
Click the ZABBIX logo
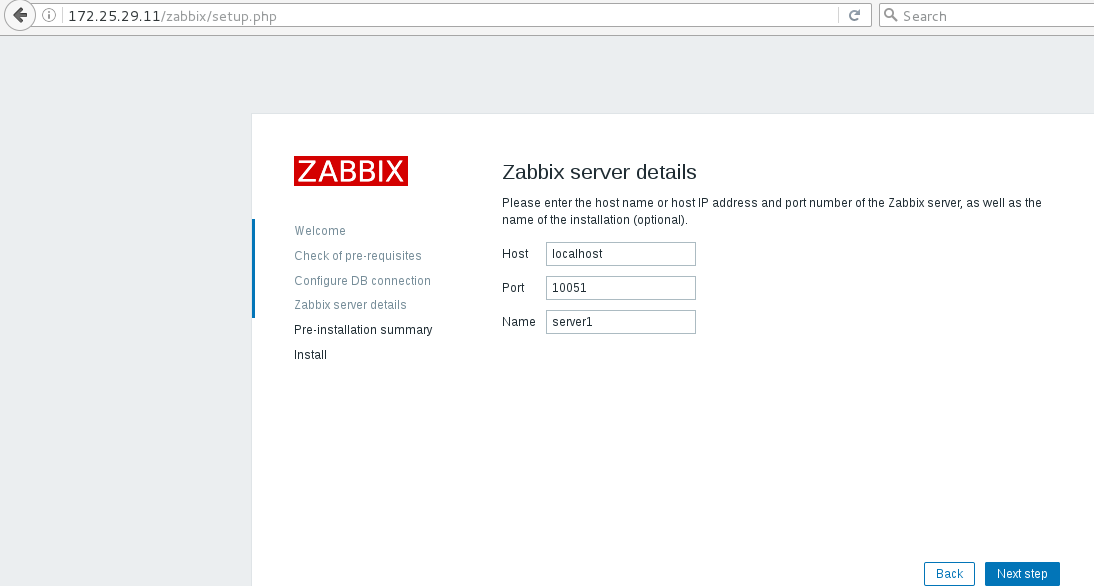point(351,171)
